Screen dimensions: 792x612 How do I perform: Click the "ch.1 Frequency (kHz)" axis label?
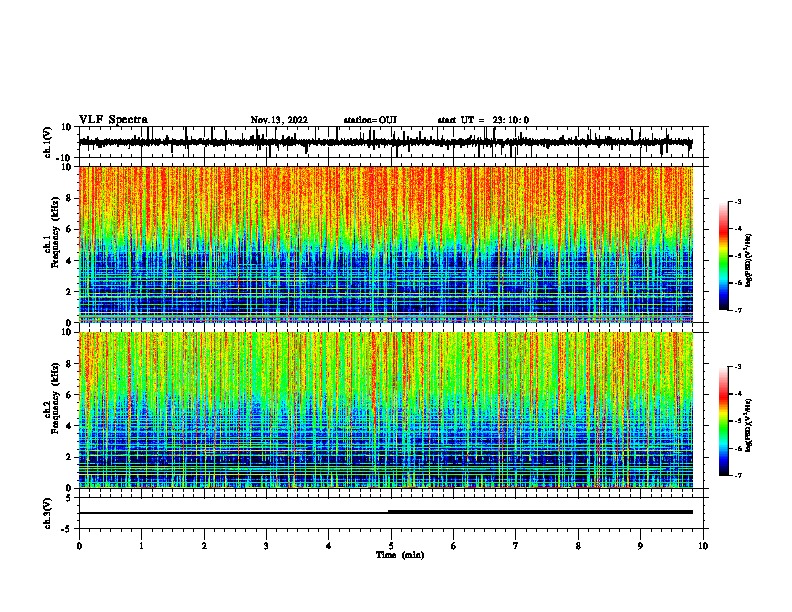52,233
